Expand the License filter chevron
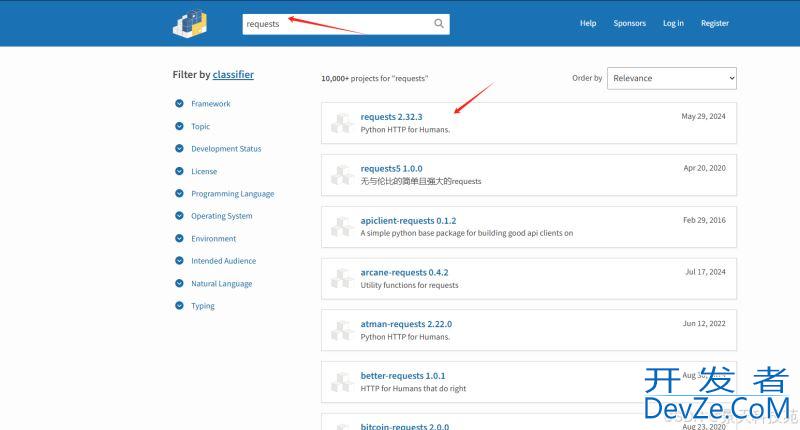Screen dimensions: 800x430 tap(179, 171)
